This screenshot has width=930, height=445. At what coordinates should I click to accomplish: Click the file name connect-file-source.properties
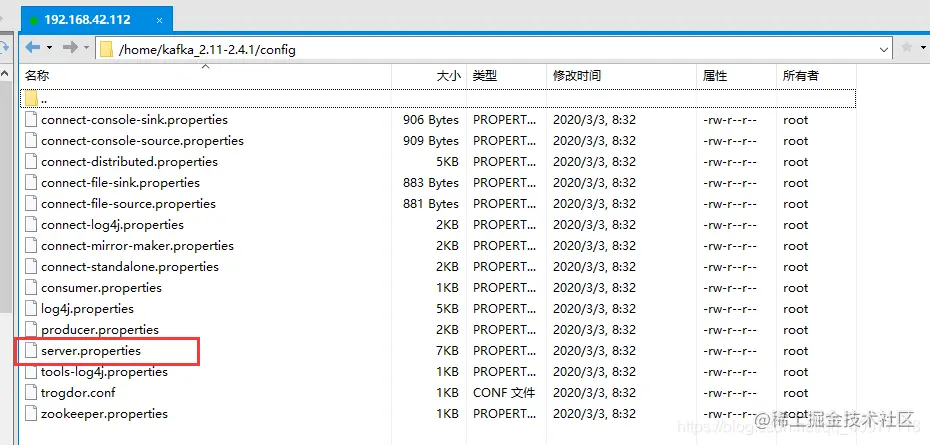(128, 204)
